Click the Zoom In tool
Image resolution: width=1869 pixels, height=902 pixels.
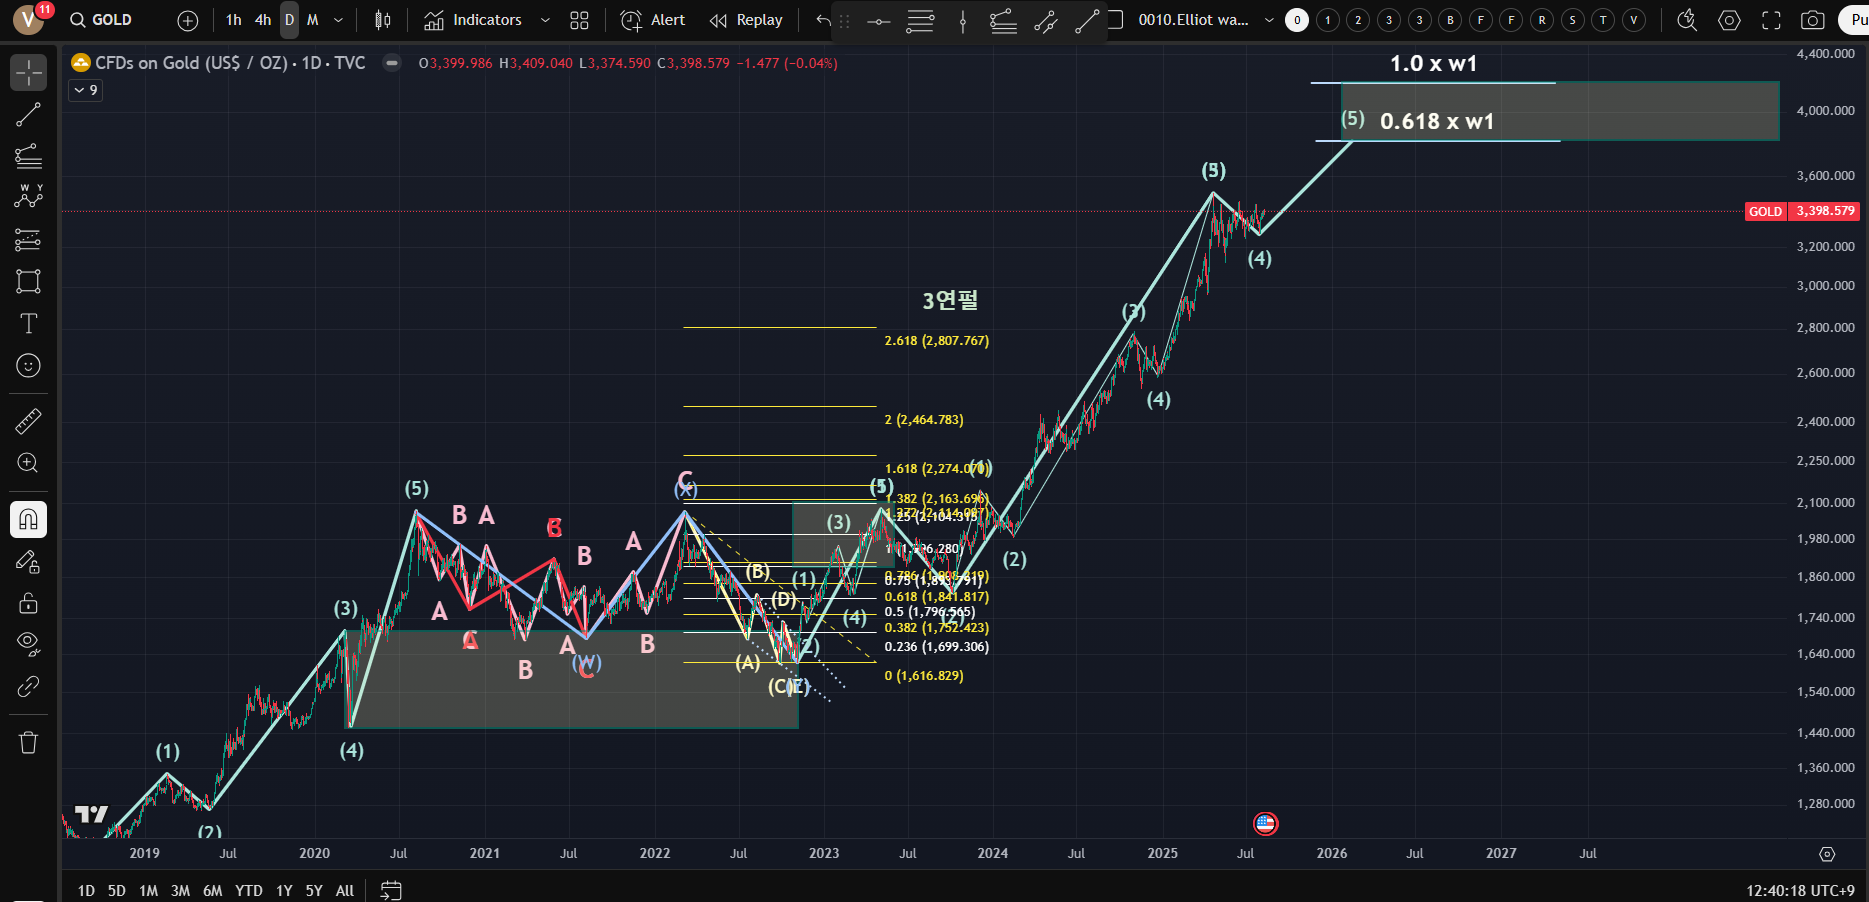[28, 463]
